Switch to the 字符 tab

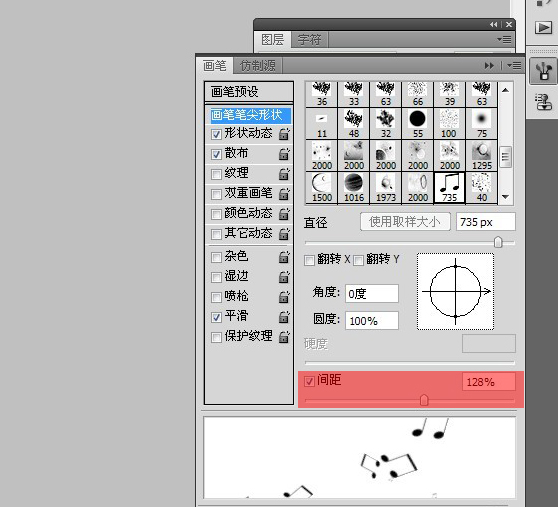click(309, 39)
